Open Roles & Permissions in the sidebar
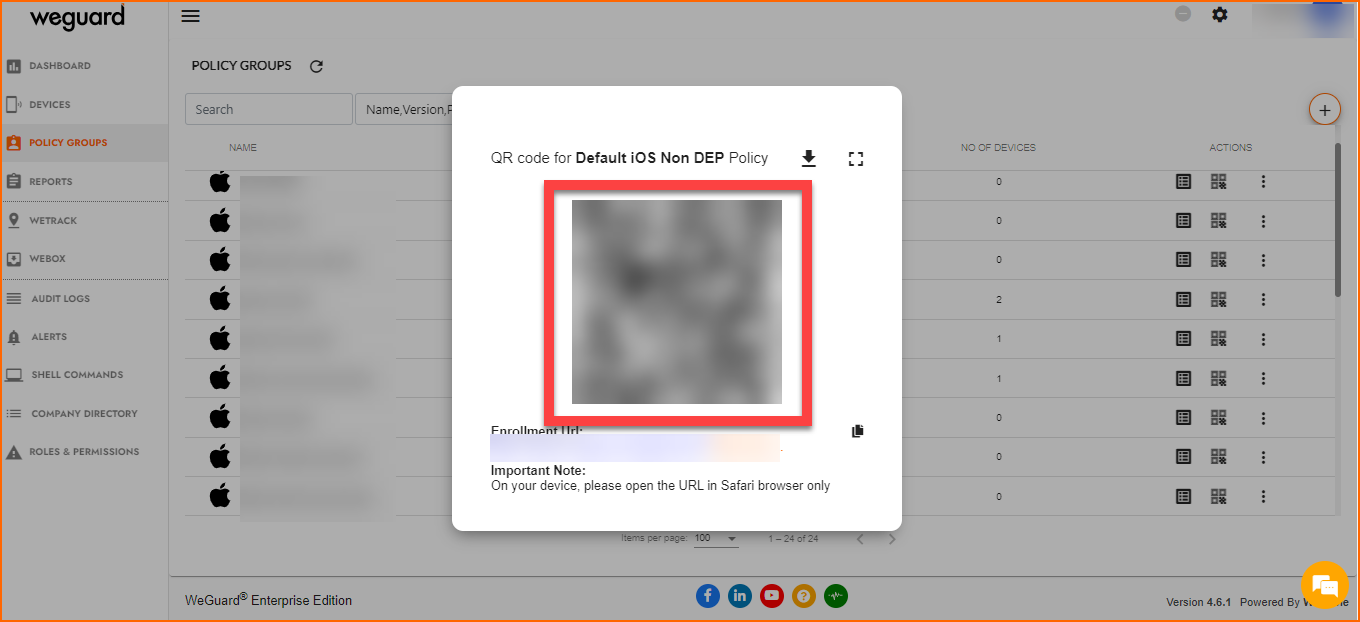The width and height of the screenshot is (1360, 622). [84, 452]
